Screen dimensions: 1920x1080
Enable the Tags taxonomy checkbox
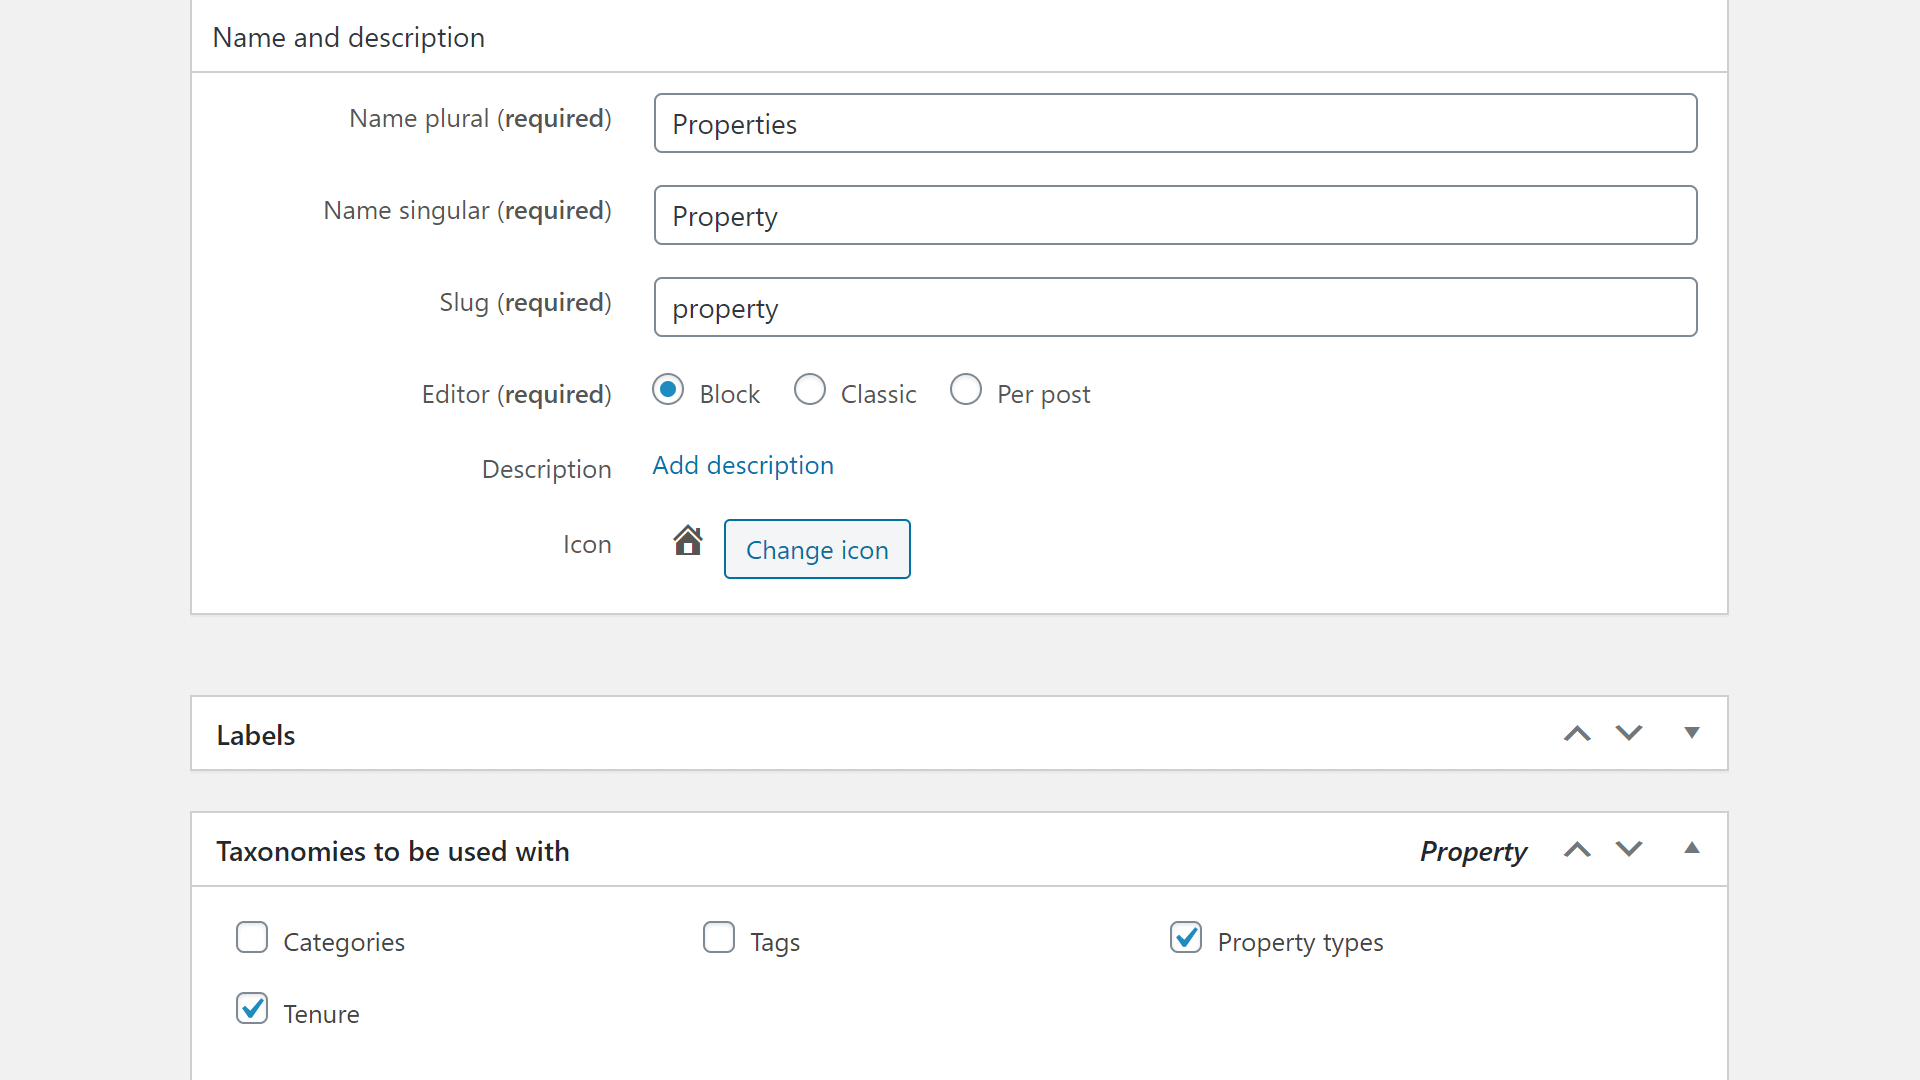tap(719, 938)
